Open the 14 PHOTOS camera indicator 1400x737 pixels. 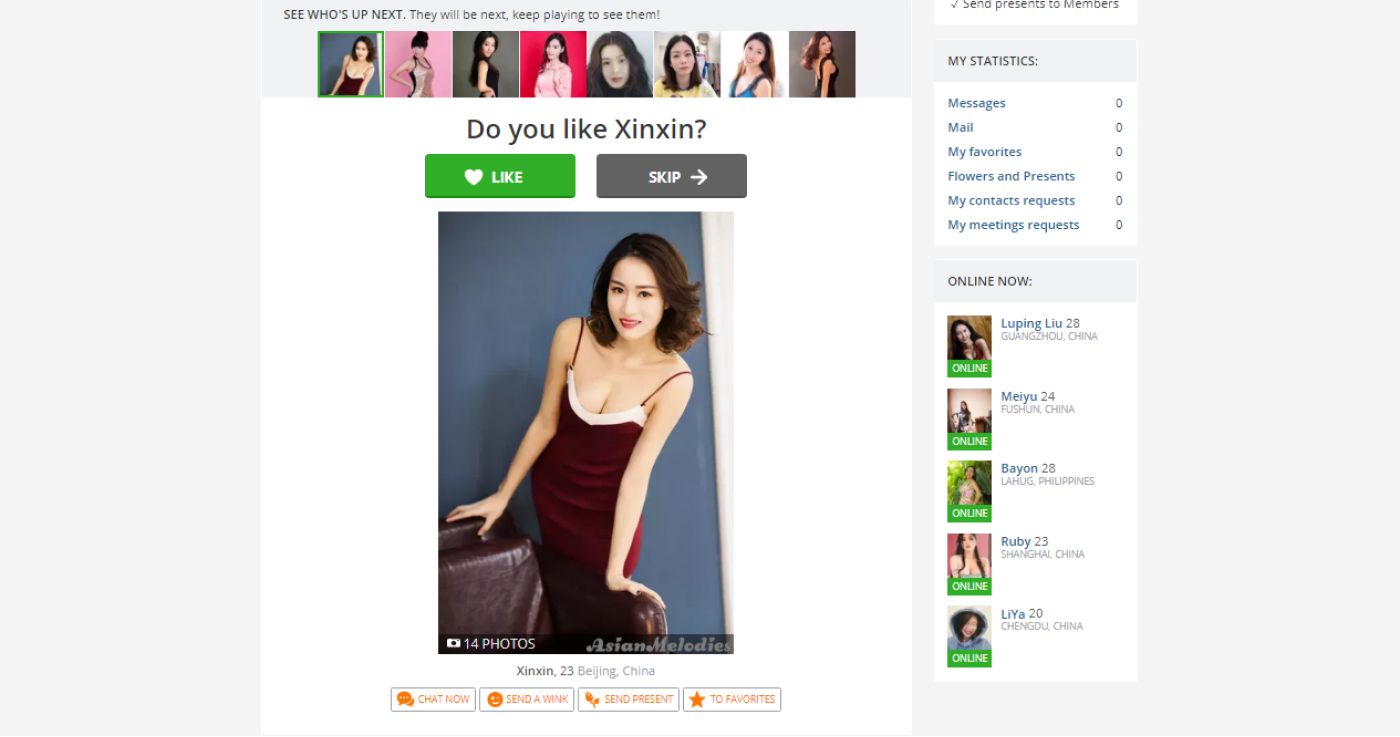(491, 644)
